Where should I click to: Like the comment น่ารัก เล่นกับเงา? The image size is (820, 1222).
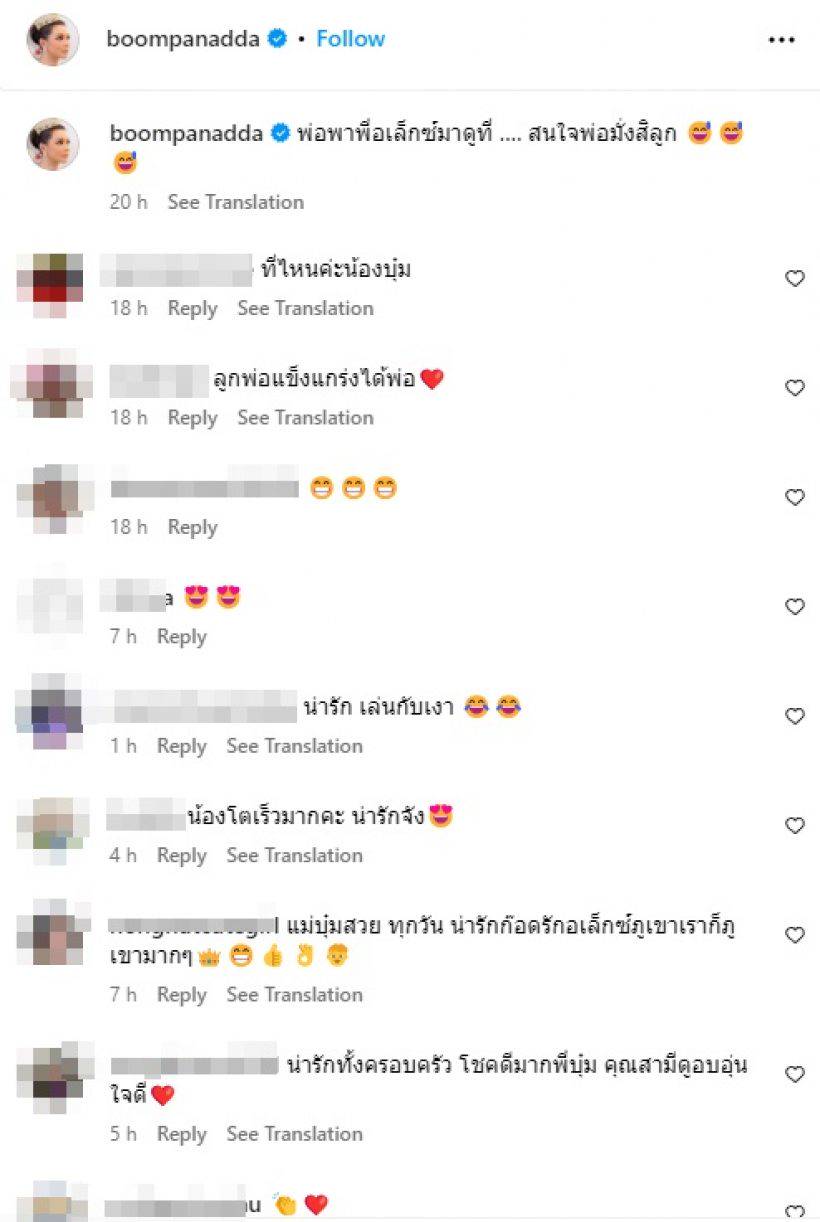coord(795,716)
